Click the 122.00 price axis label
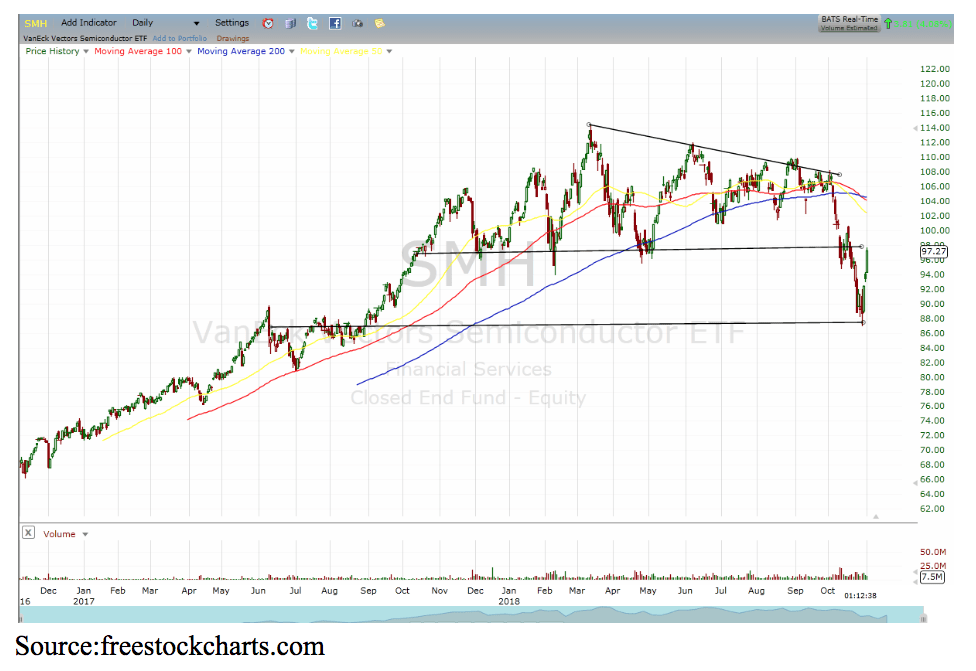Screen dimensions: 976x671 tap(934, 69)
